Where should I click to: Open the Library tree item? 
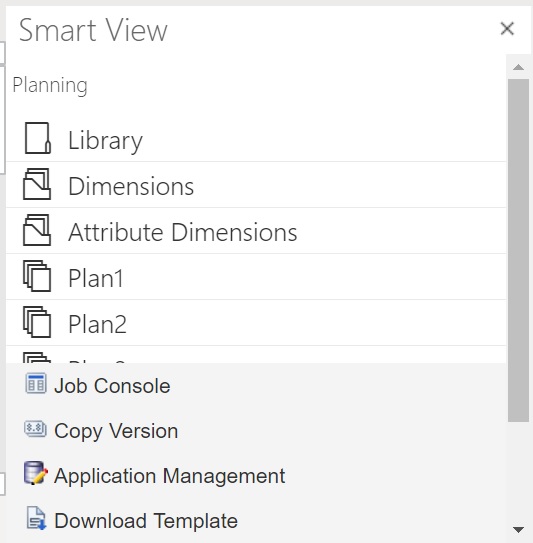[x=256, y=139]
